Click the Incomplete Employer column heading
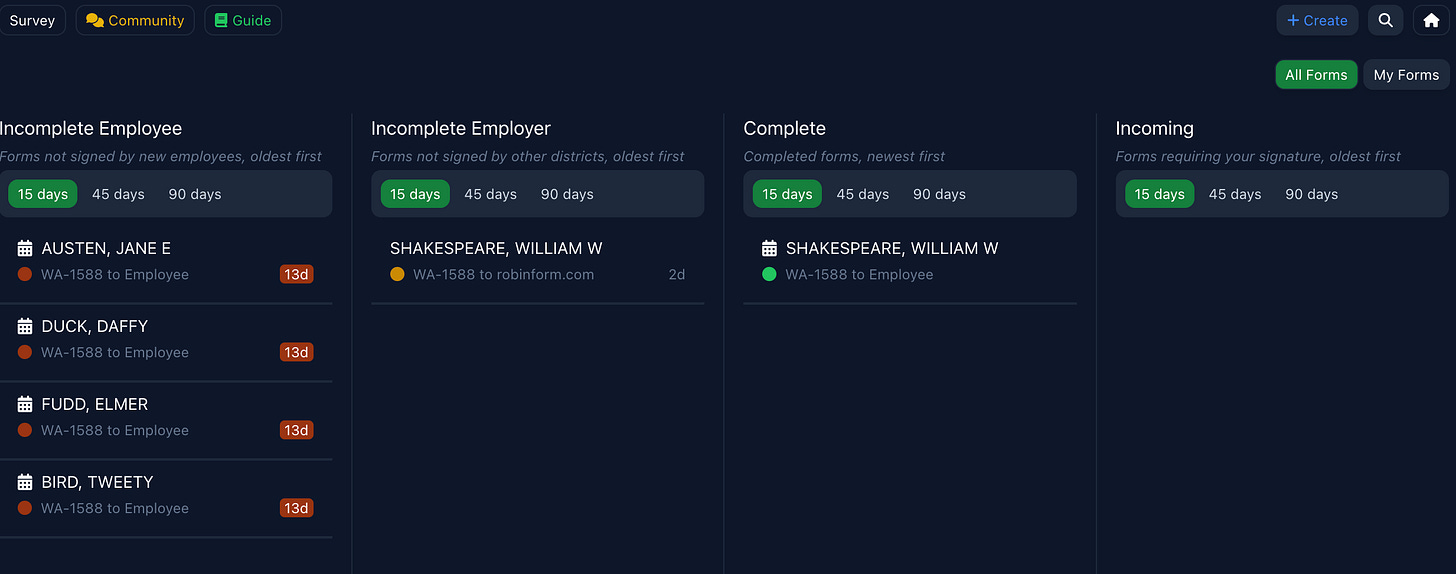The width and height of the screenshot is (1456, 574). (461, 128)
